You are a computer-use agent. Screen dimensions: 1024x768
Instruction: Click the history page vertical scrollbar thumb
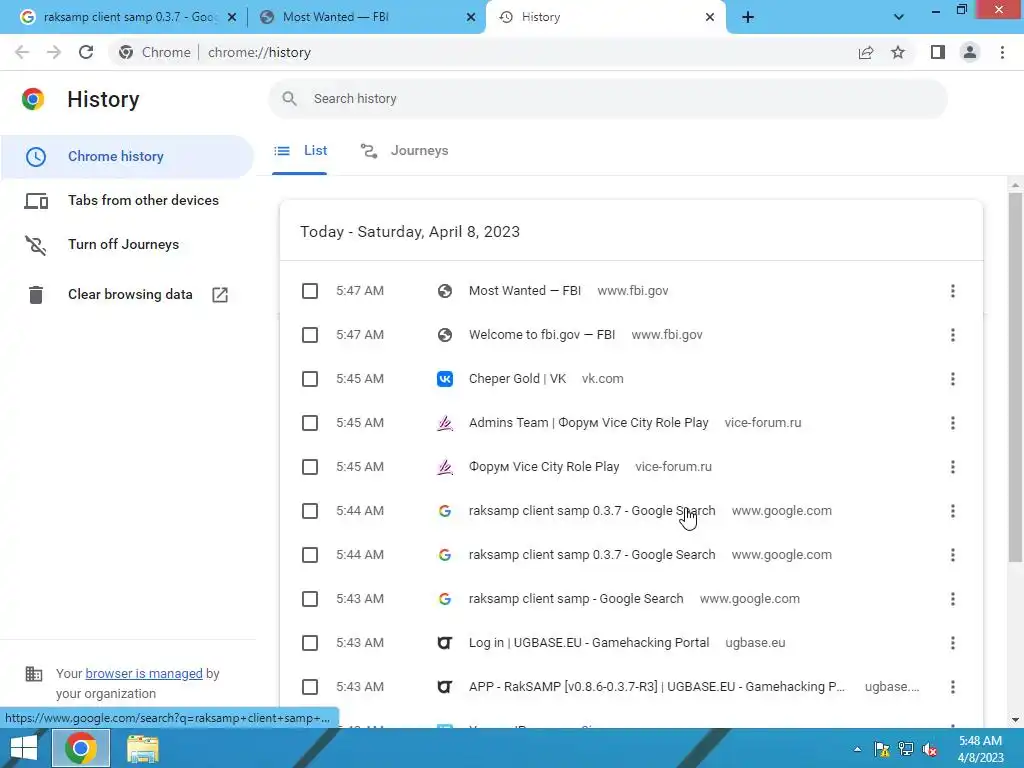1015,377
